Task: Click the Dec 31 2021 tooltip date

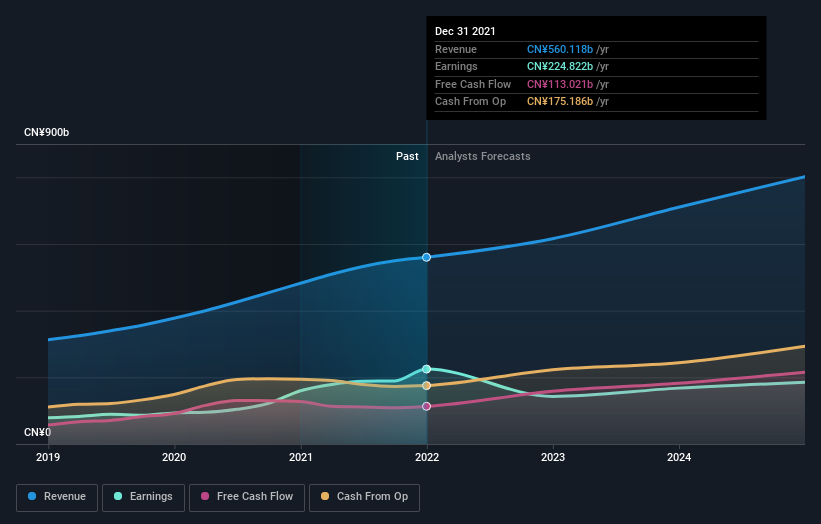Action: coord(465,32)
